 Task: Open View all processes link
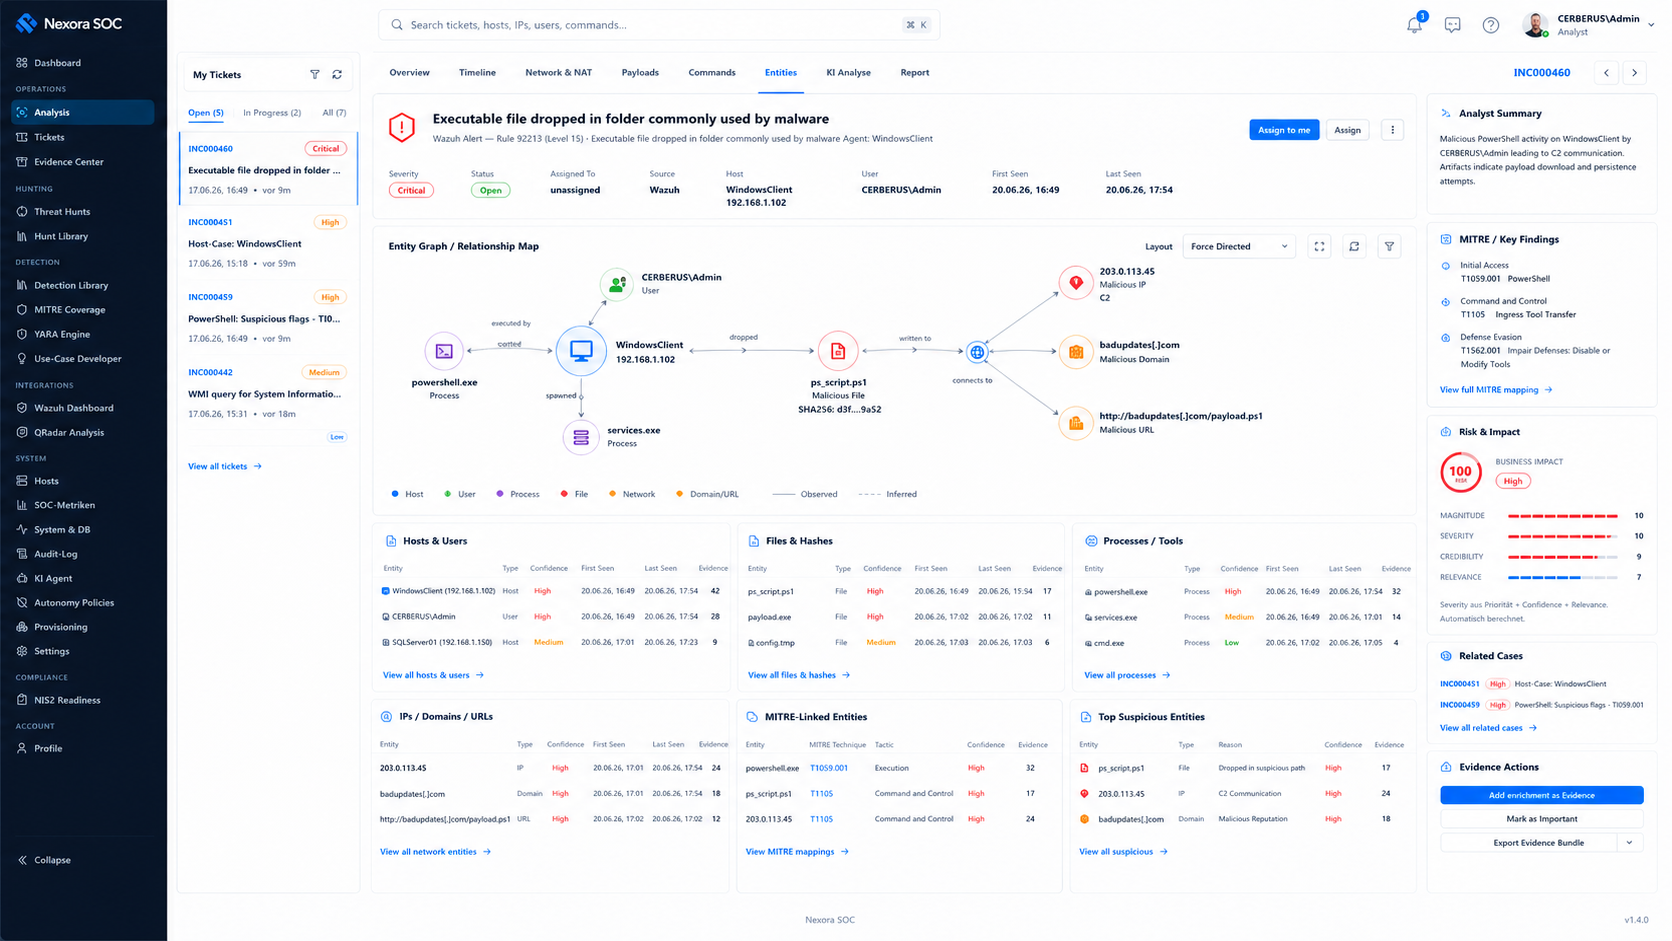coord(1127,676)
